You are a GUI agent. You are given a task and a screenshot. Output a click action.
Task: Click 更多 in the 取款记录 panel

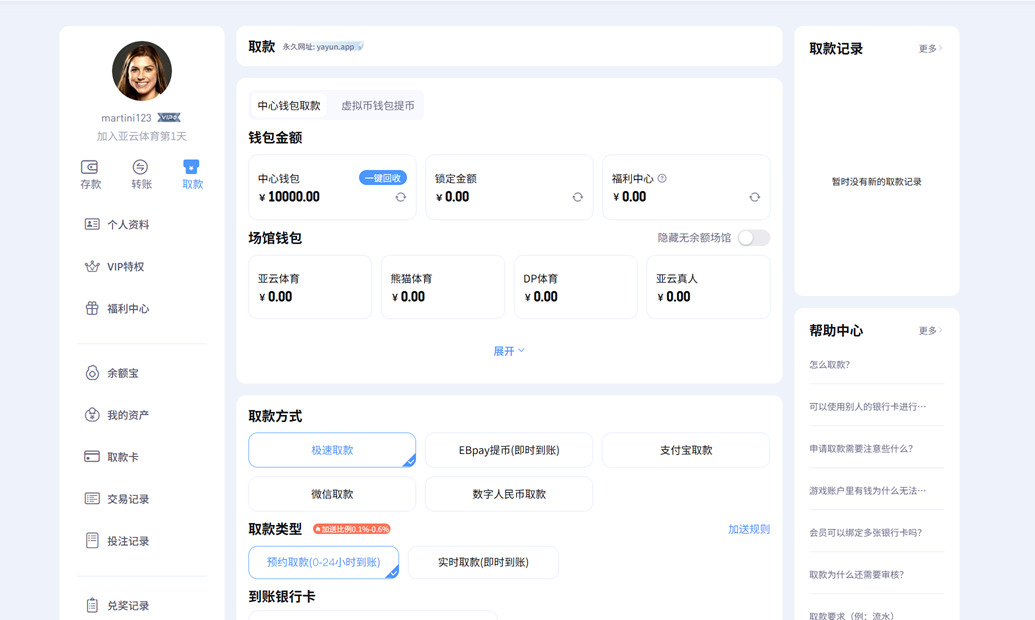tap(931, 48)
